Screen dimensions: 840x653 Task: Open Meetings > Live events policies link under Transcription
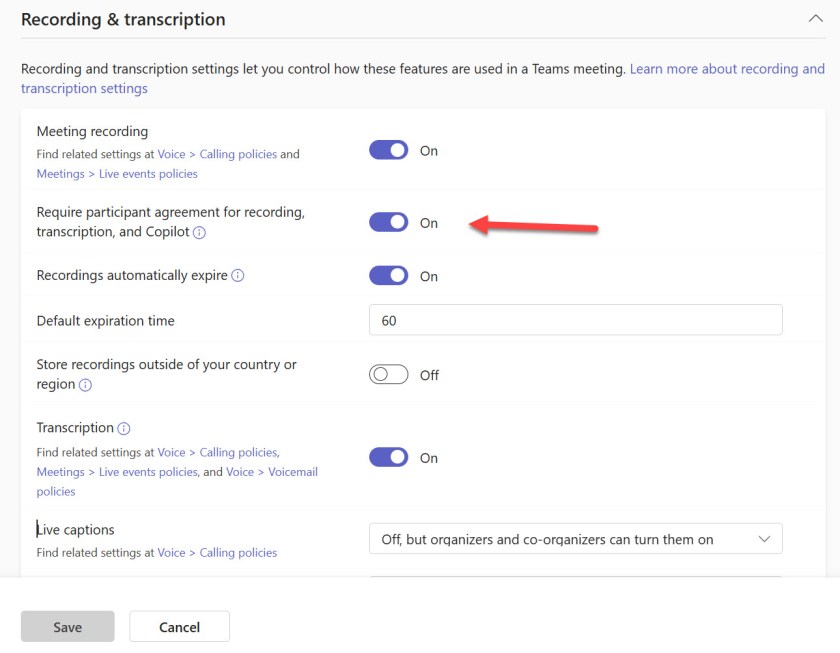[117, 472]
